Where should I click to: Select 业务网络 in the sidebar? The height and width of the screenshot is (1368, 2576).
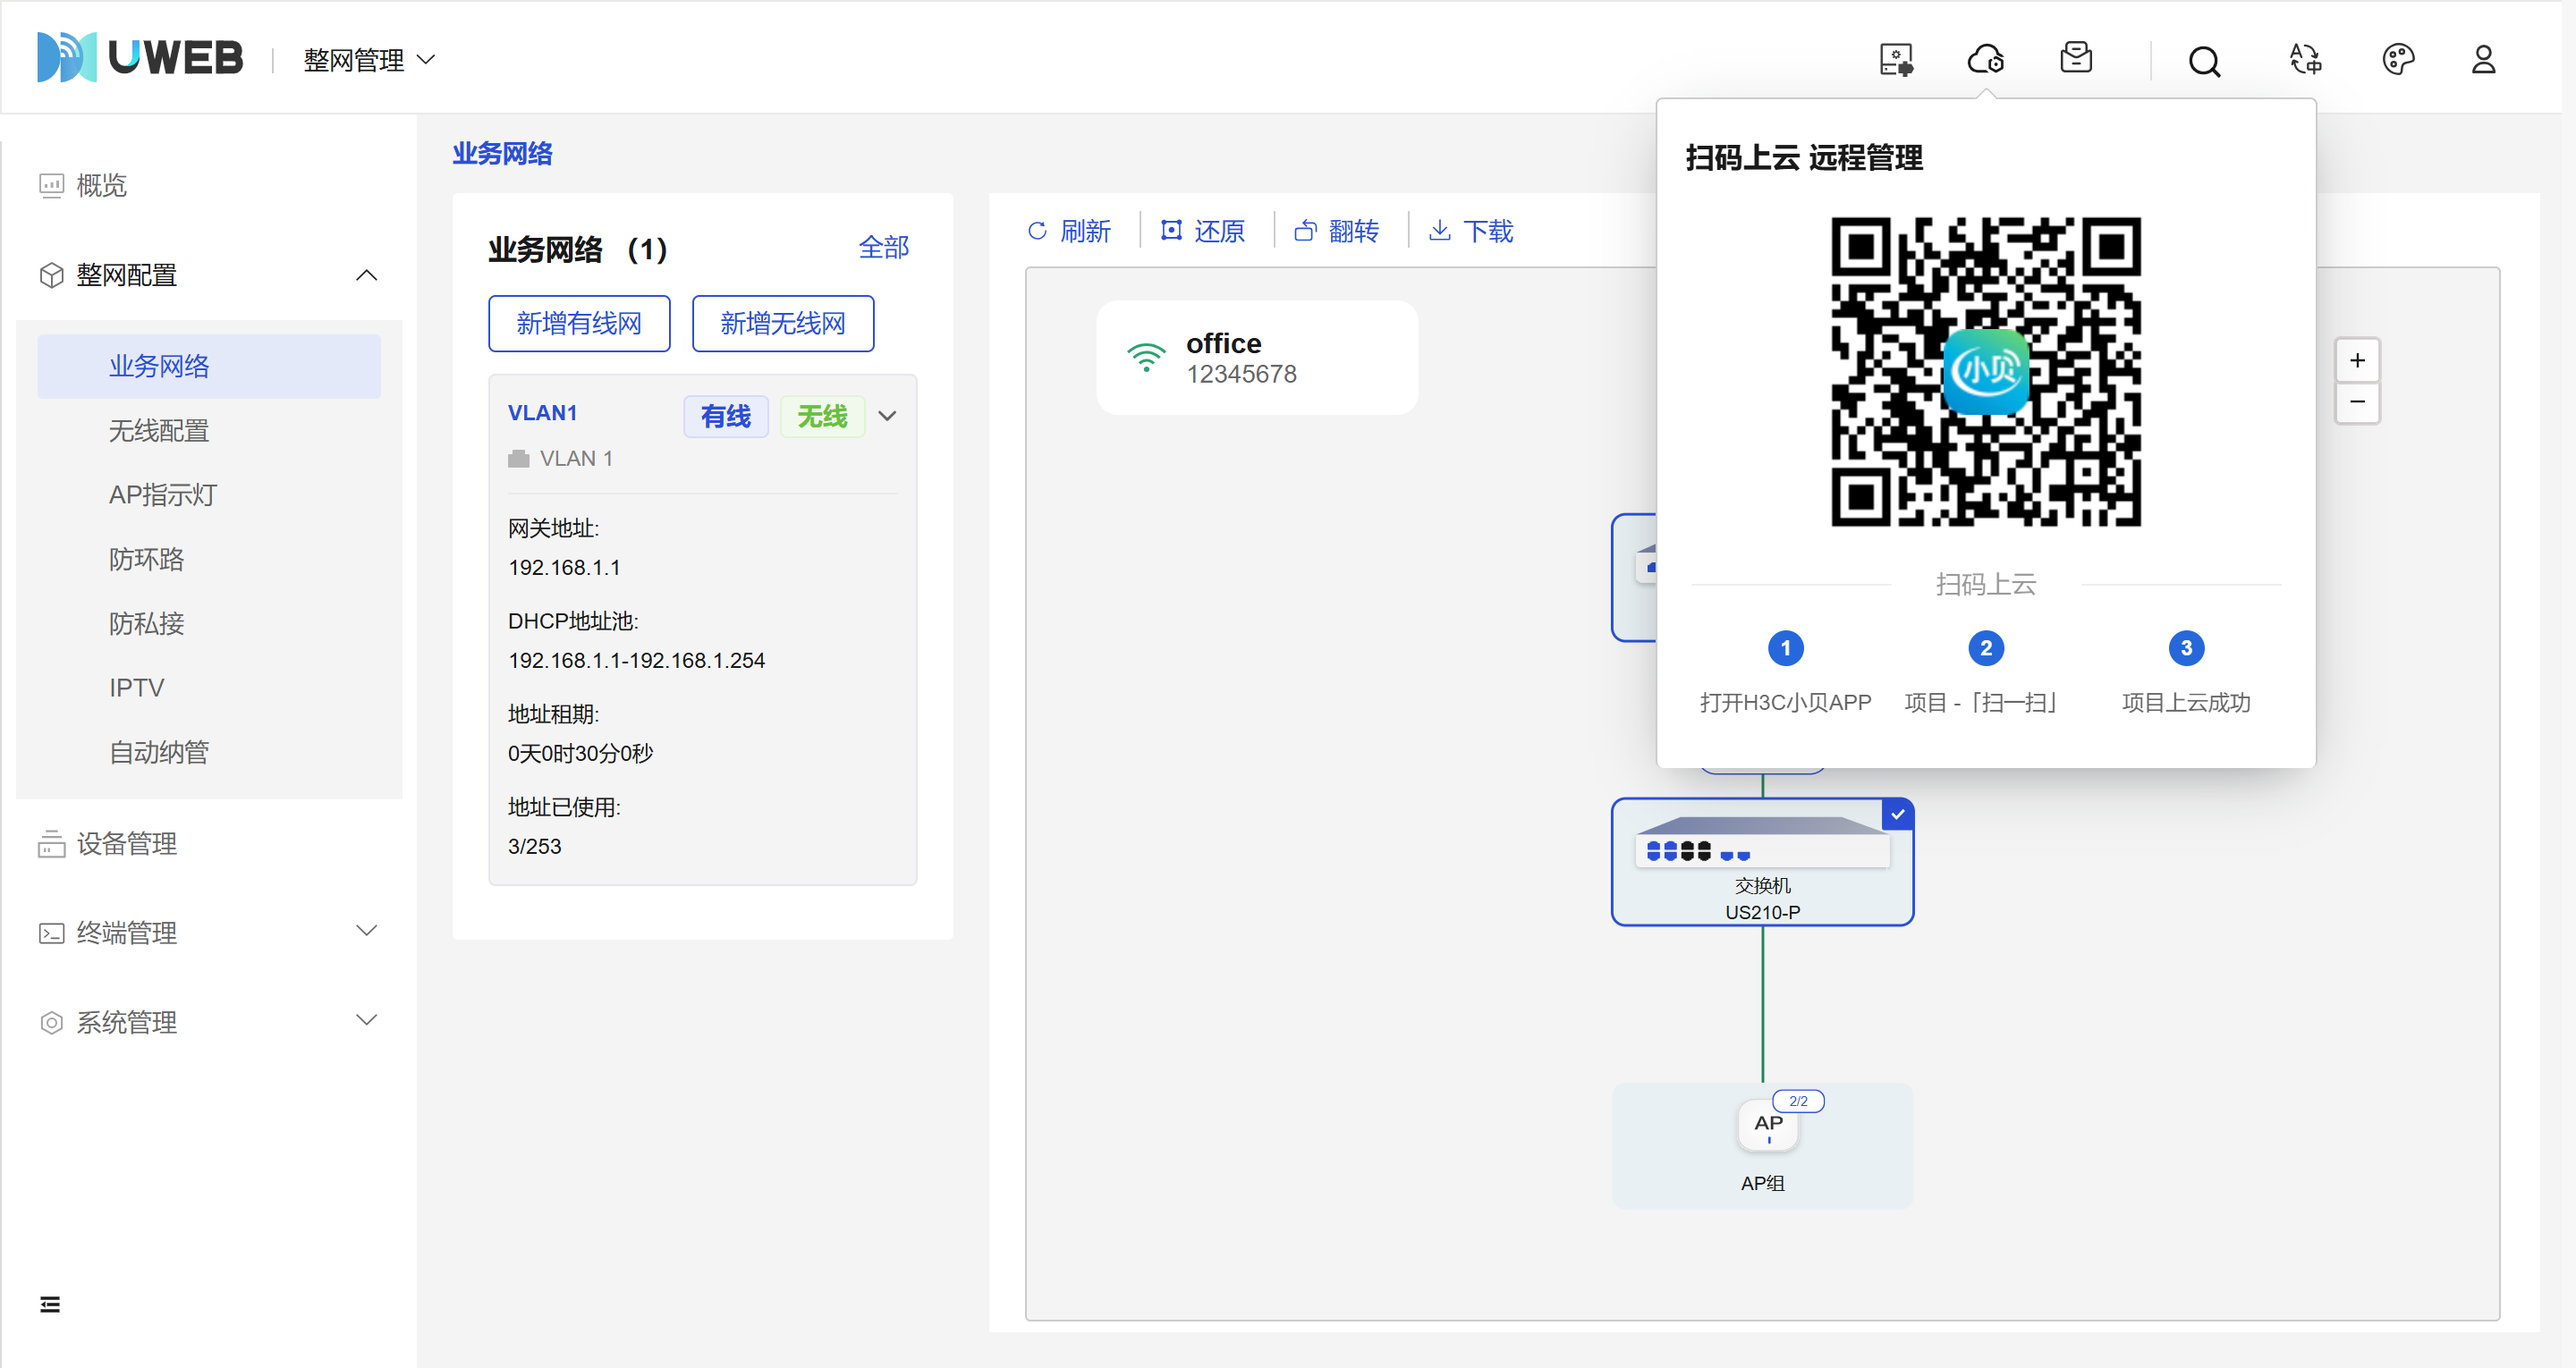[209, 366]
